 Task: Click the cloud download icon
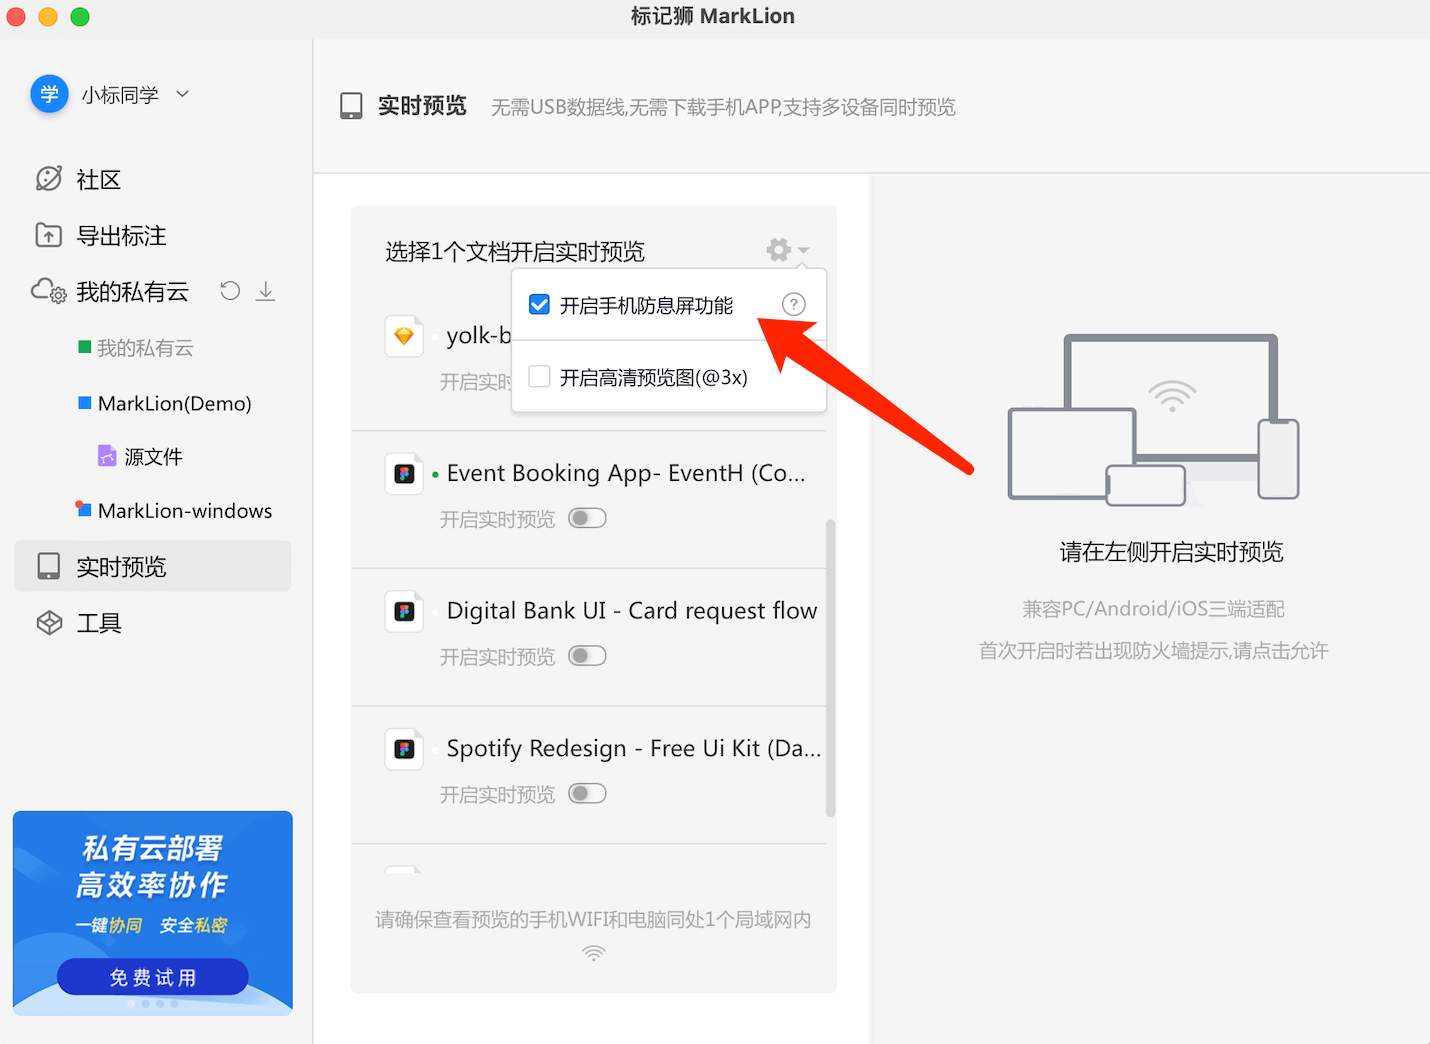(265, 291)
